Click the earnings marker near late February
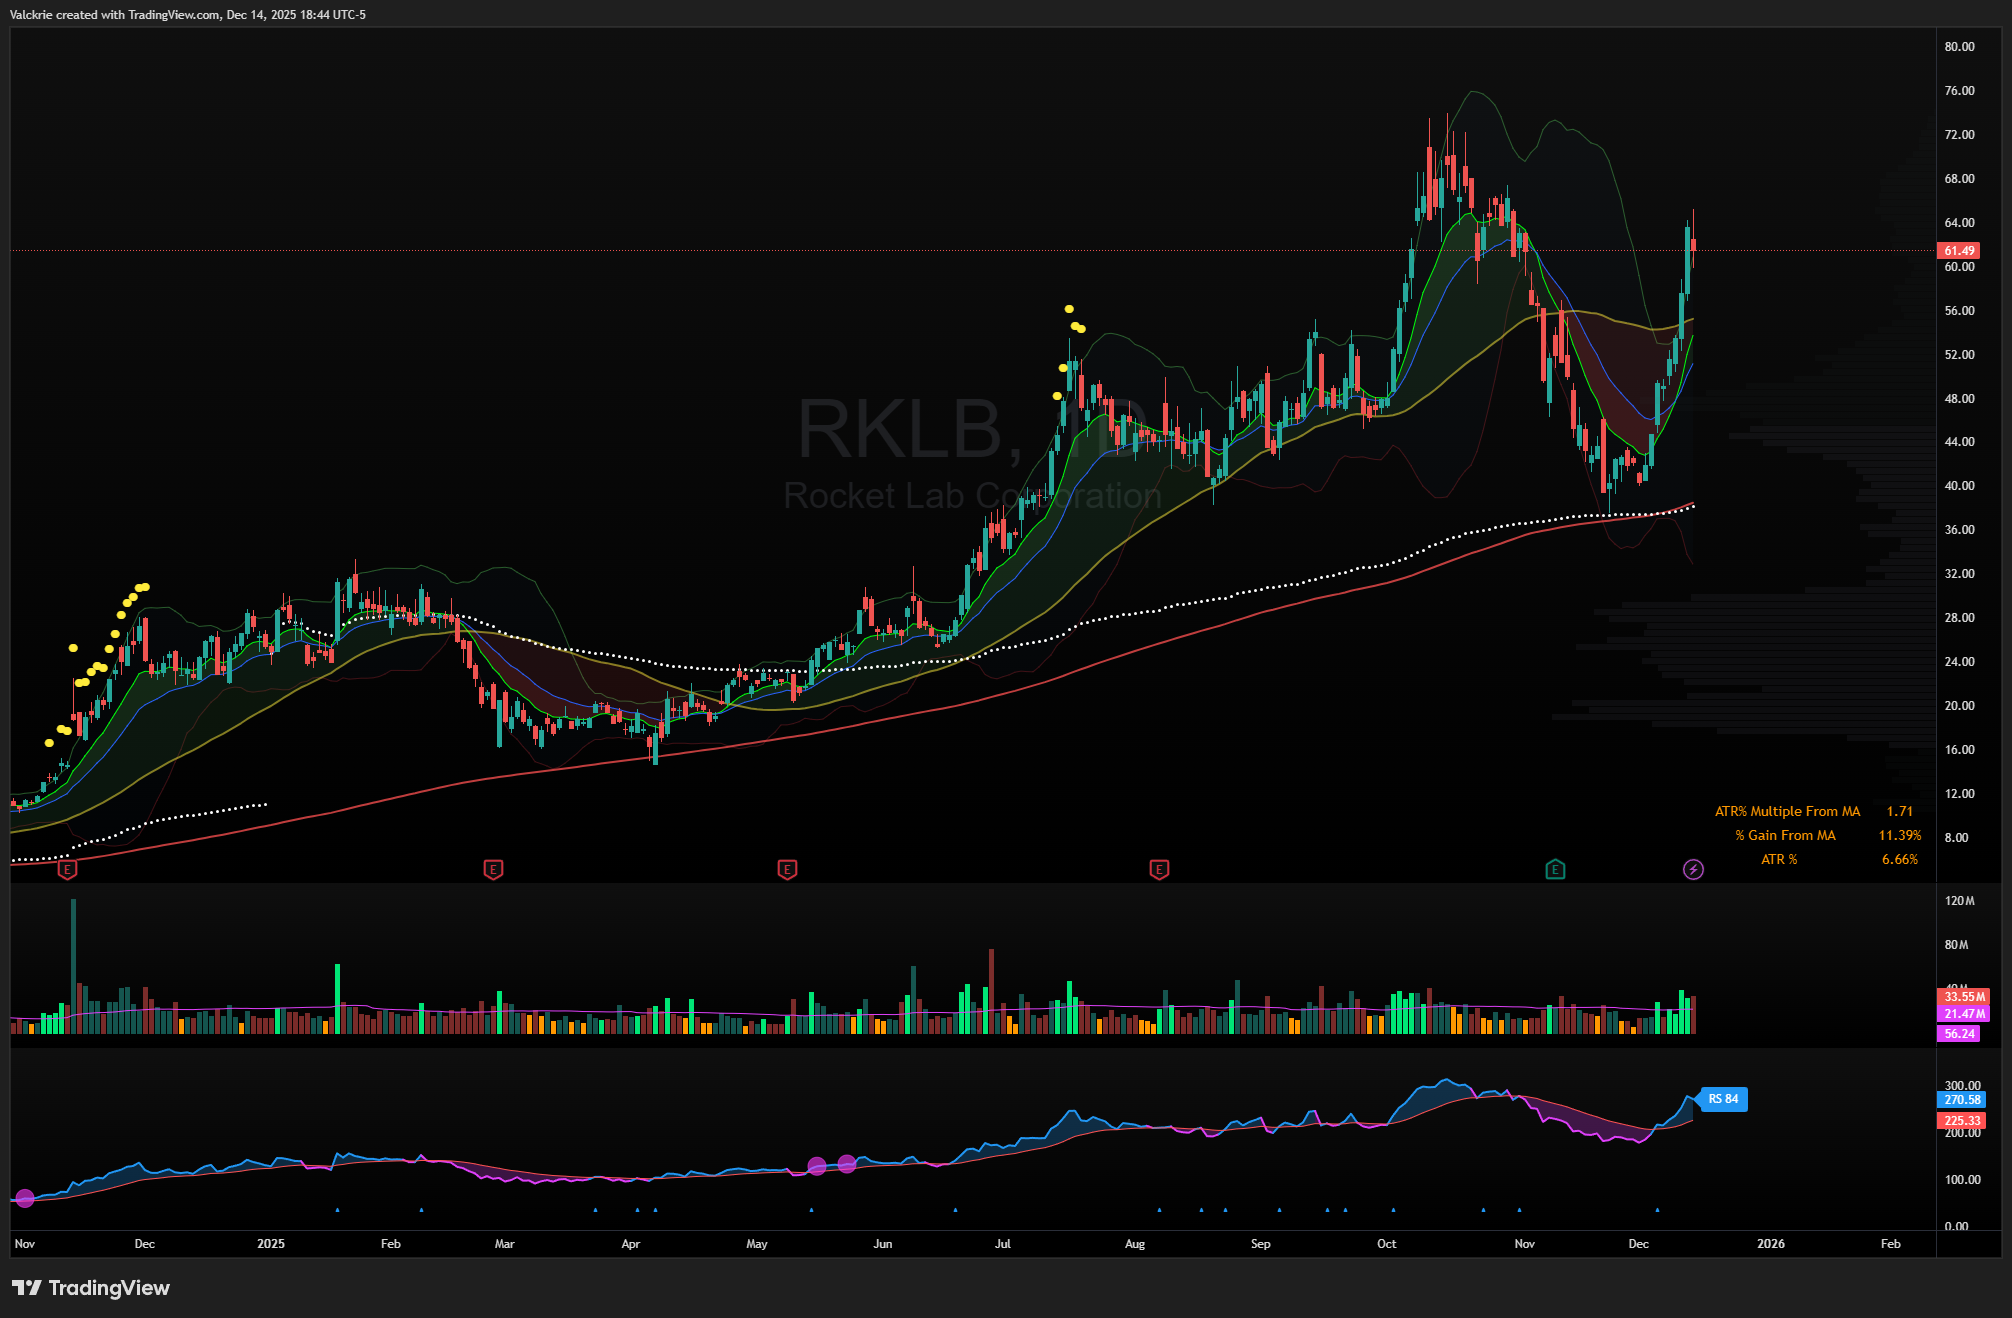 click(493, 869)
